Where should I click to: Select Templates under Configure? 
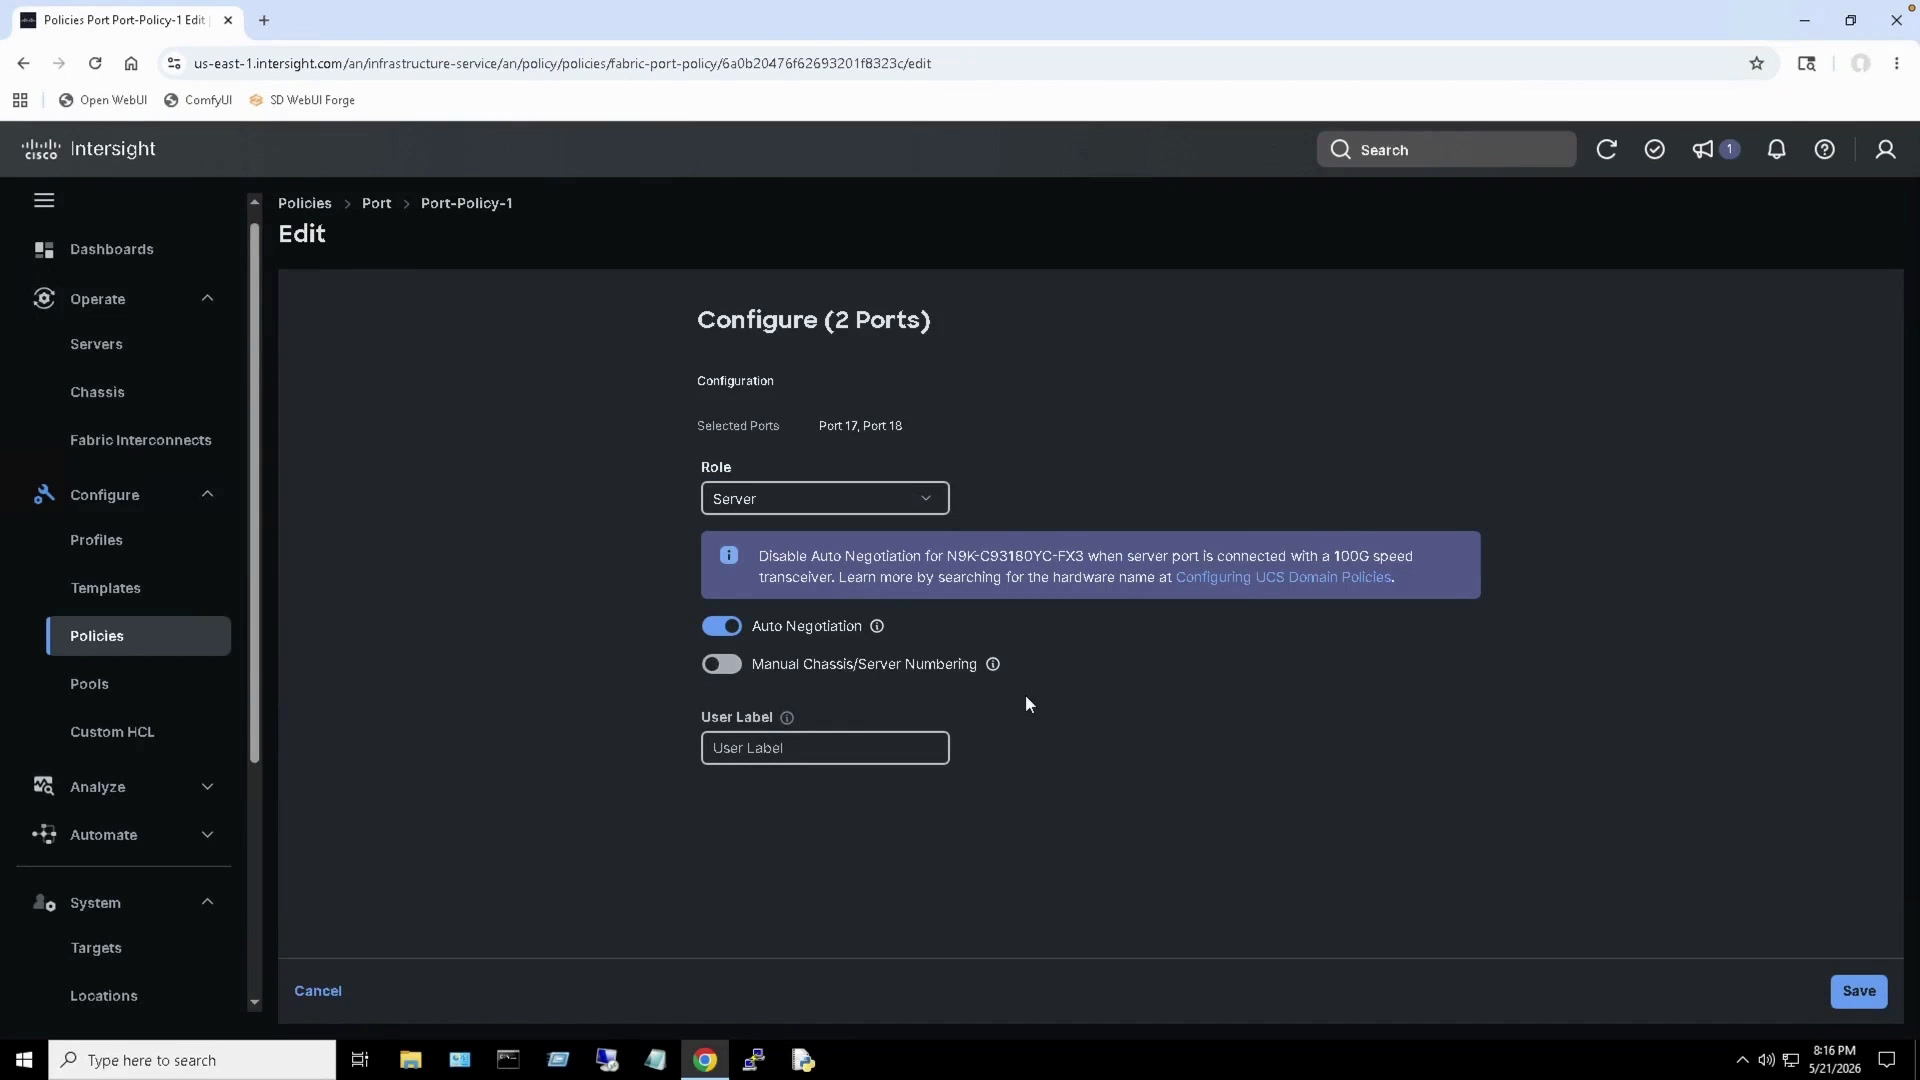pos(105,589)
